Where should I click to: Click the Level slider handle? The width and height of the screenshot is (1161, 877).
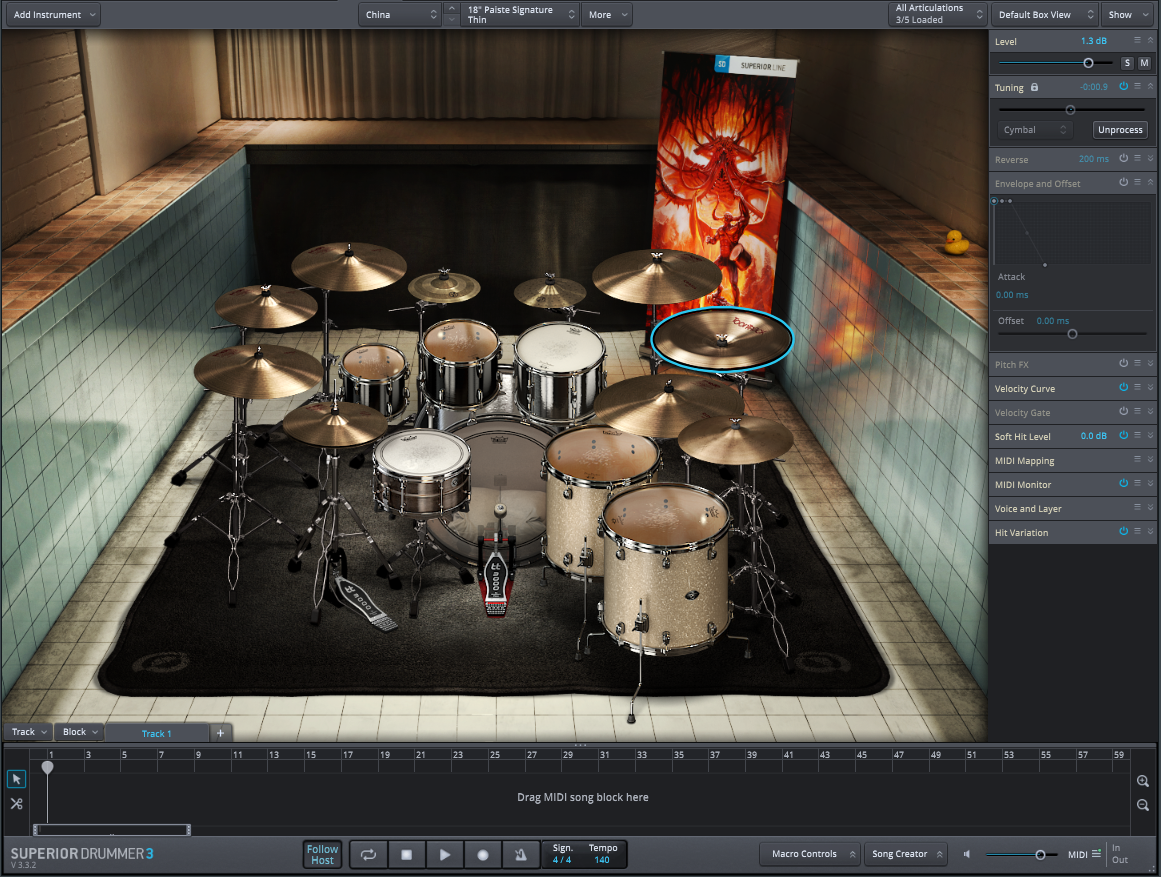click(x=1088, y=63)
